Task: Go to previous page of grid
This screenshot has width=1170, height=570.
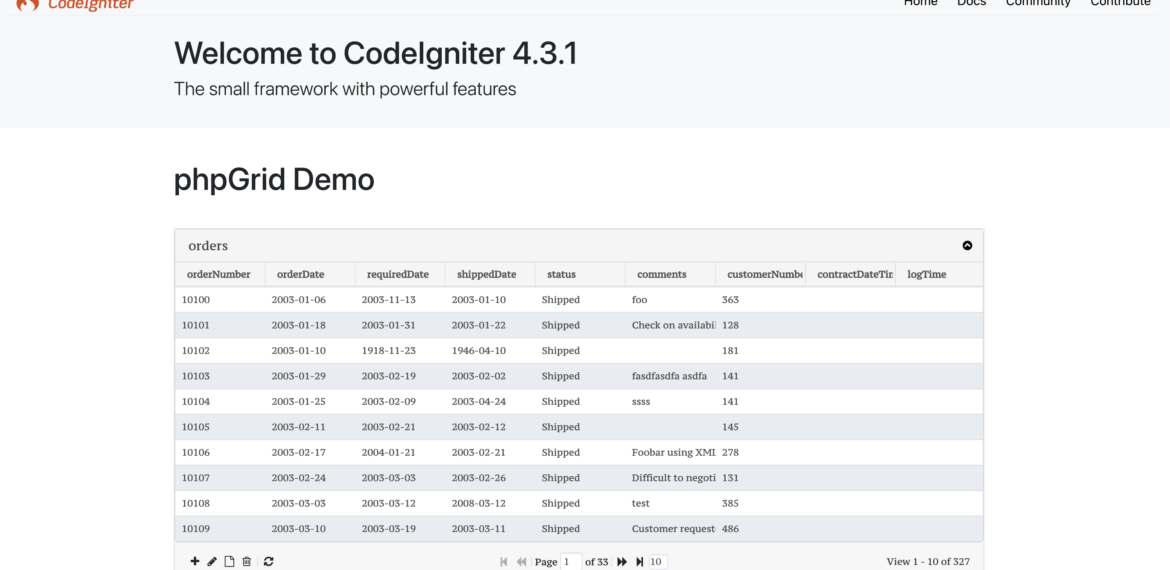Action: point(522,562)
